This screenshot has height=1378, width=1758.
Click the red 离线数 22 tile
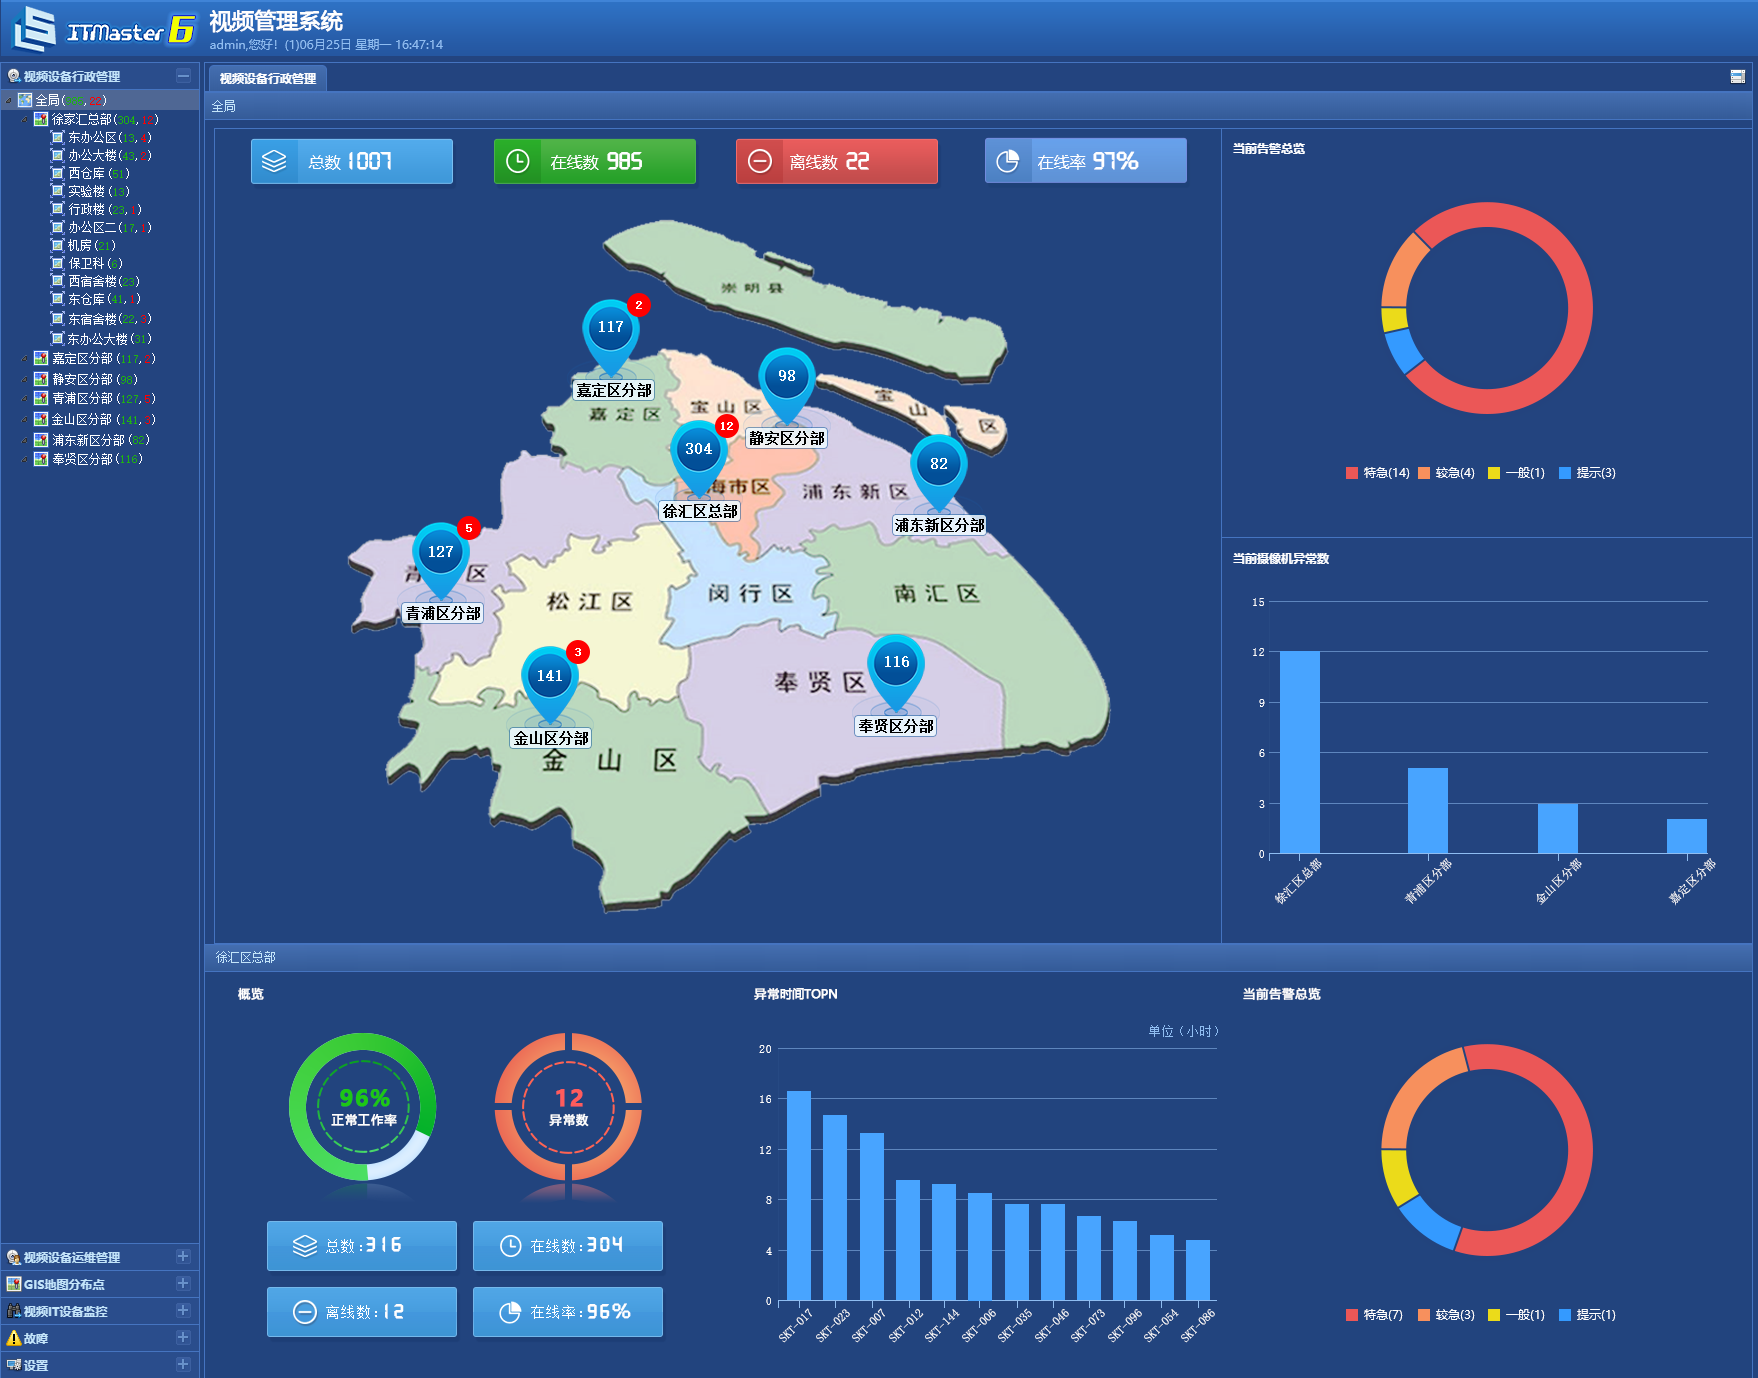(x=837, y=161)
